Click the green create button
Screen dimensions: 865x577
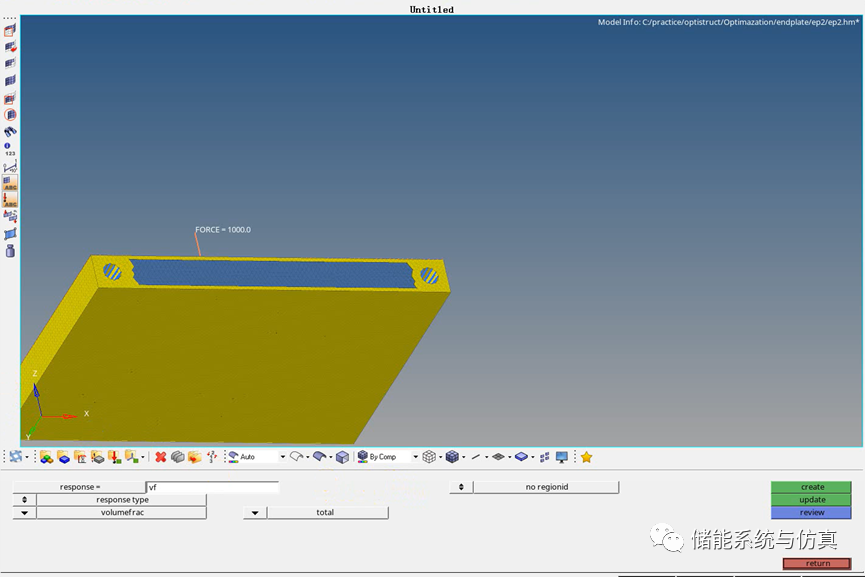811,487
